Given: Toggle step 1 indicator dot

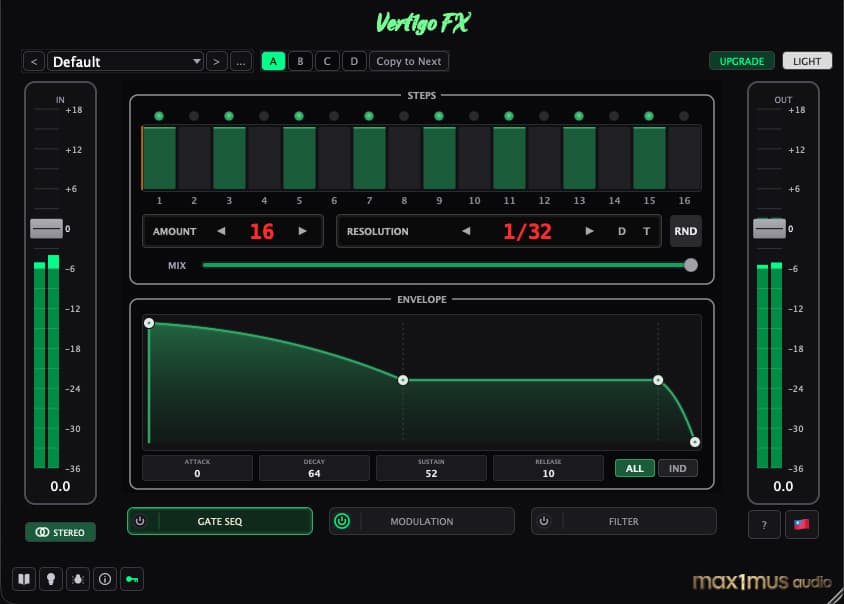Looking at the screenshot, I should (159, 116).
